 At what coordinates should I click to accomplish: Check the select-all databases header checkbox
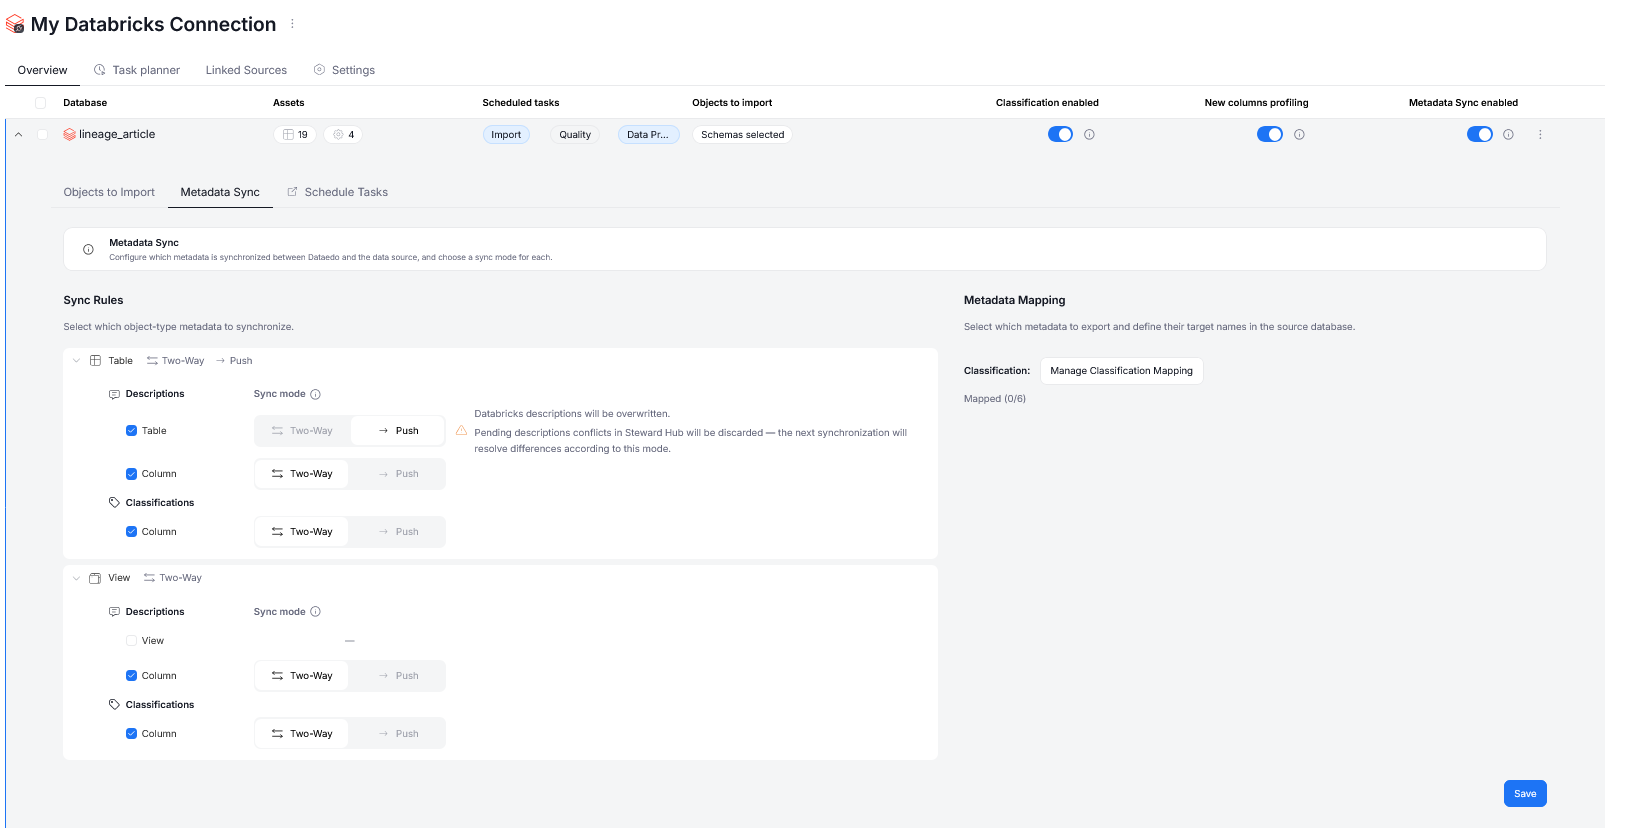click(x=40, y=103)
